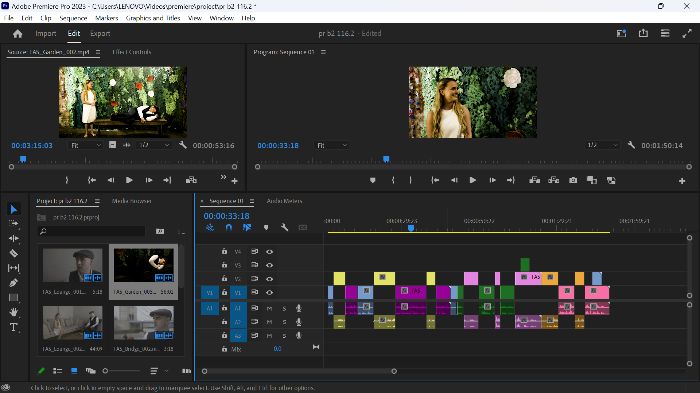
Task: Click Lift button in Program Monitor
Action: click(x=534, y=180)
